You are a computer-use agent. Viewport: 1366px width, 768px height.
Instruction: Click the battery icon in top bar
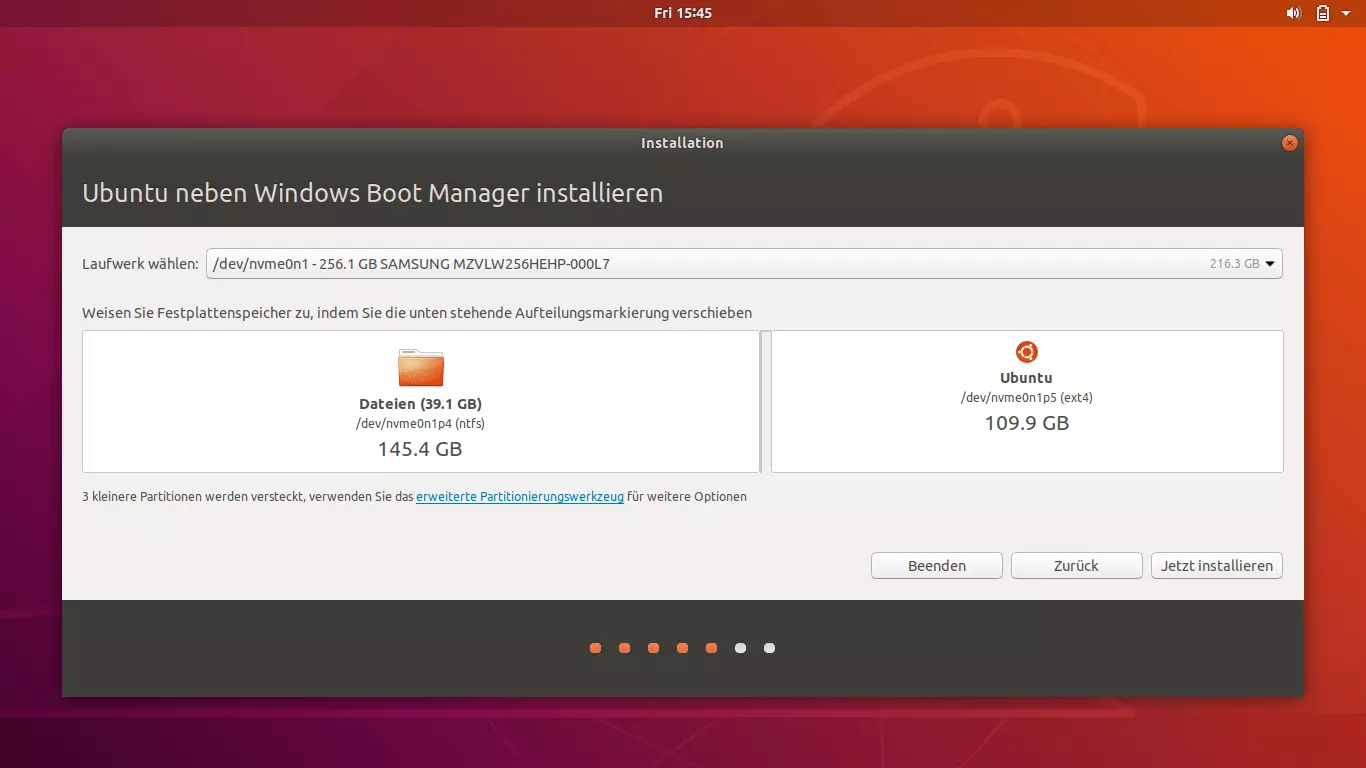pos(1322,13)
